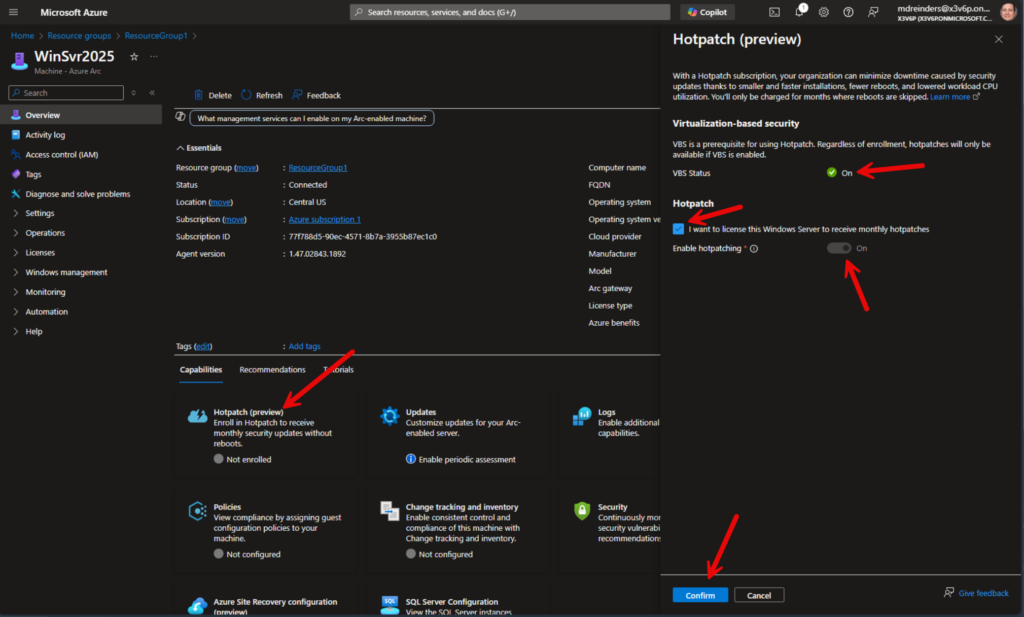Click the sidebar Search field
This screenshot has width=1024, height=617.
66,93
